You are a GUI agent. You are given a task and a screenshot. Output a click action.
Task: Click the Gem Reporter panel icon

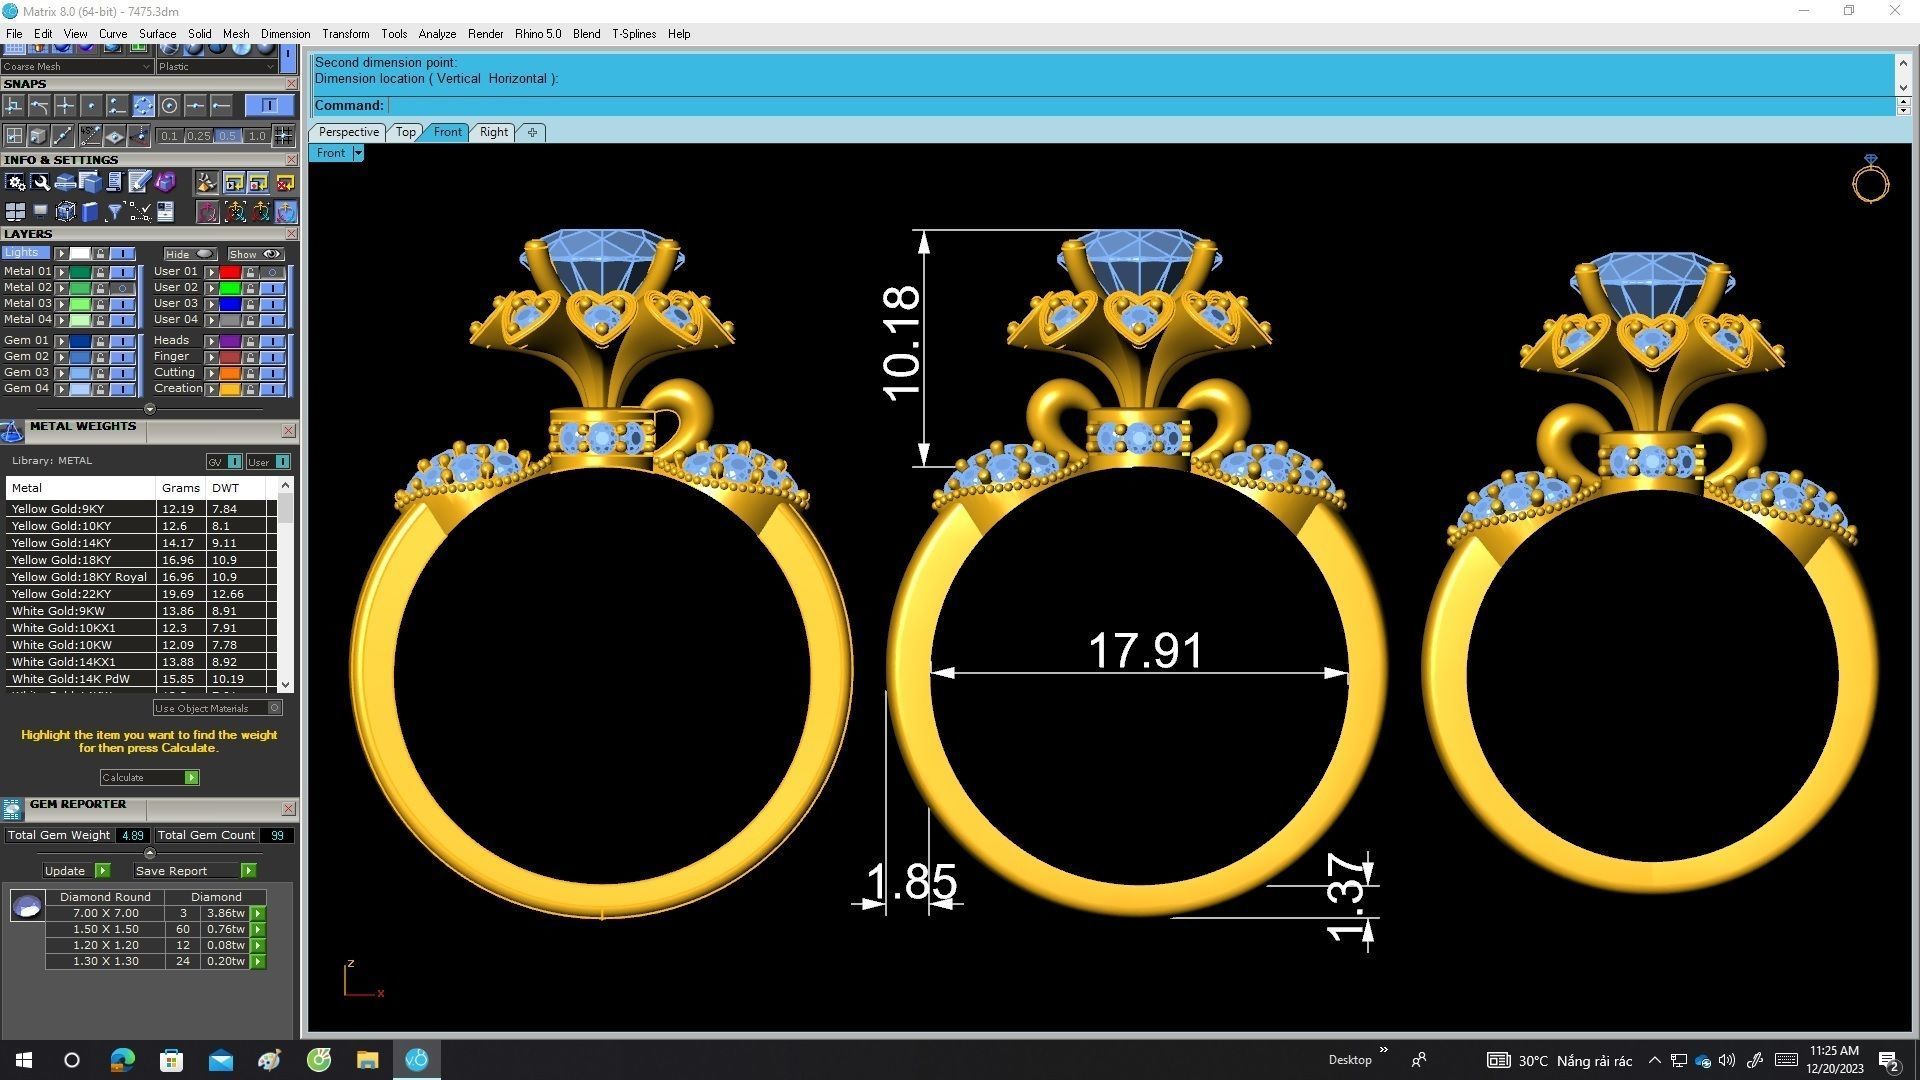pyautogui.click(x=12, y=809)
